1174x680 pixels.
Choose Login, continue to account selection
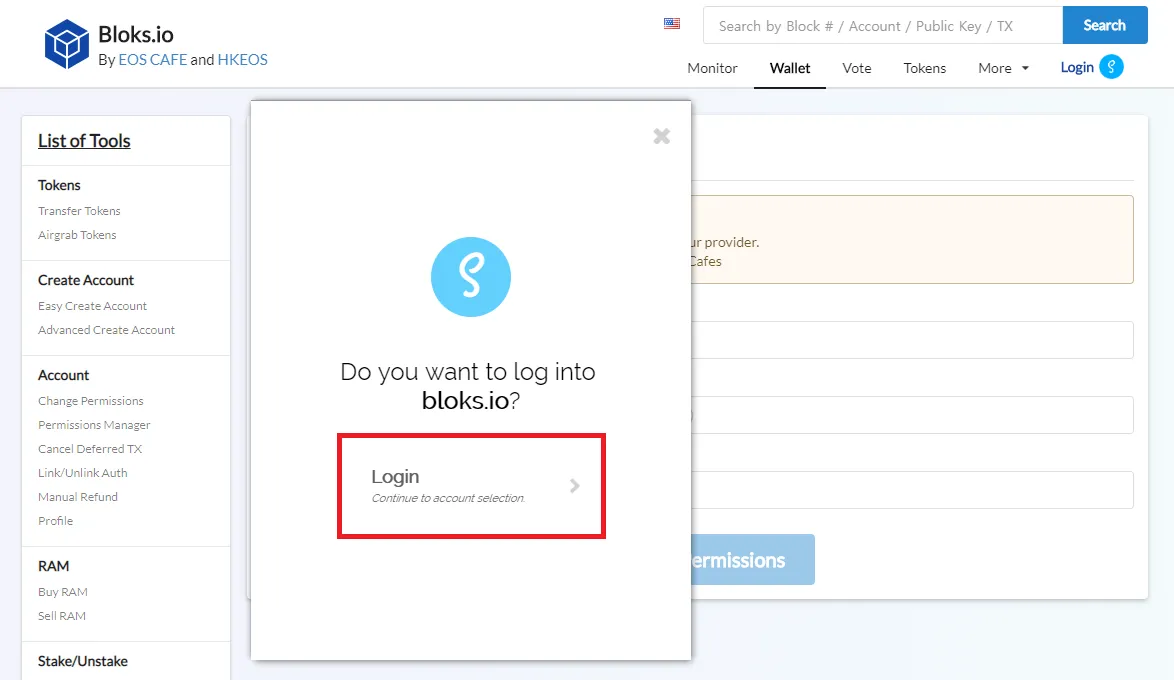pos(471,486)
